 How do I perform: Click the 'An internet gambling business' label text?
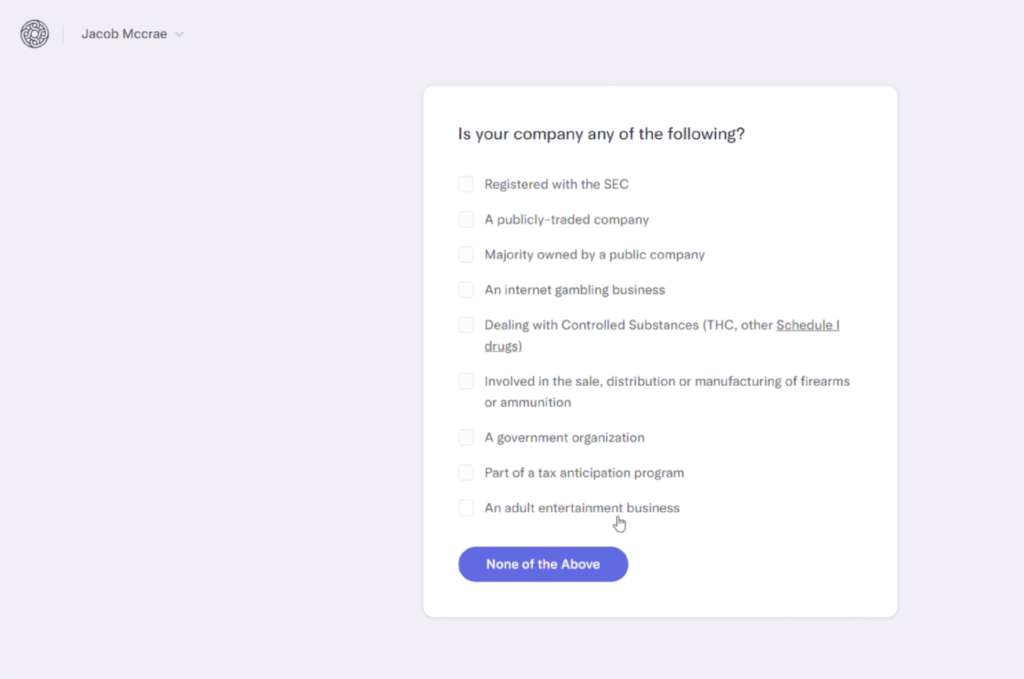(x=574, y=290)
